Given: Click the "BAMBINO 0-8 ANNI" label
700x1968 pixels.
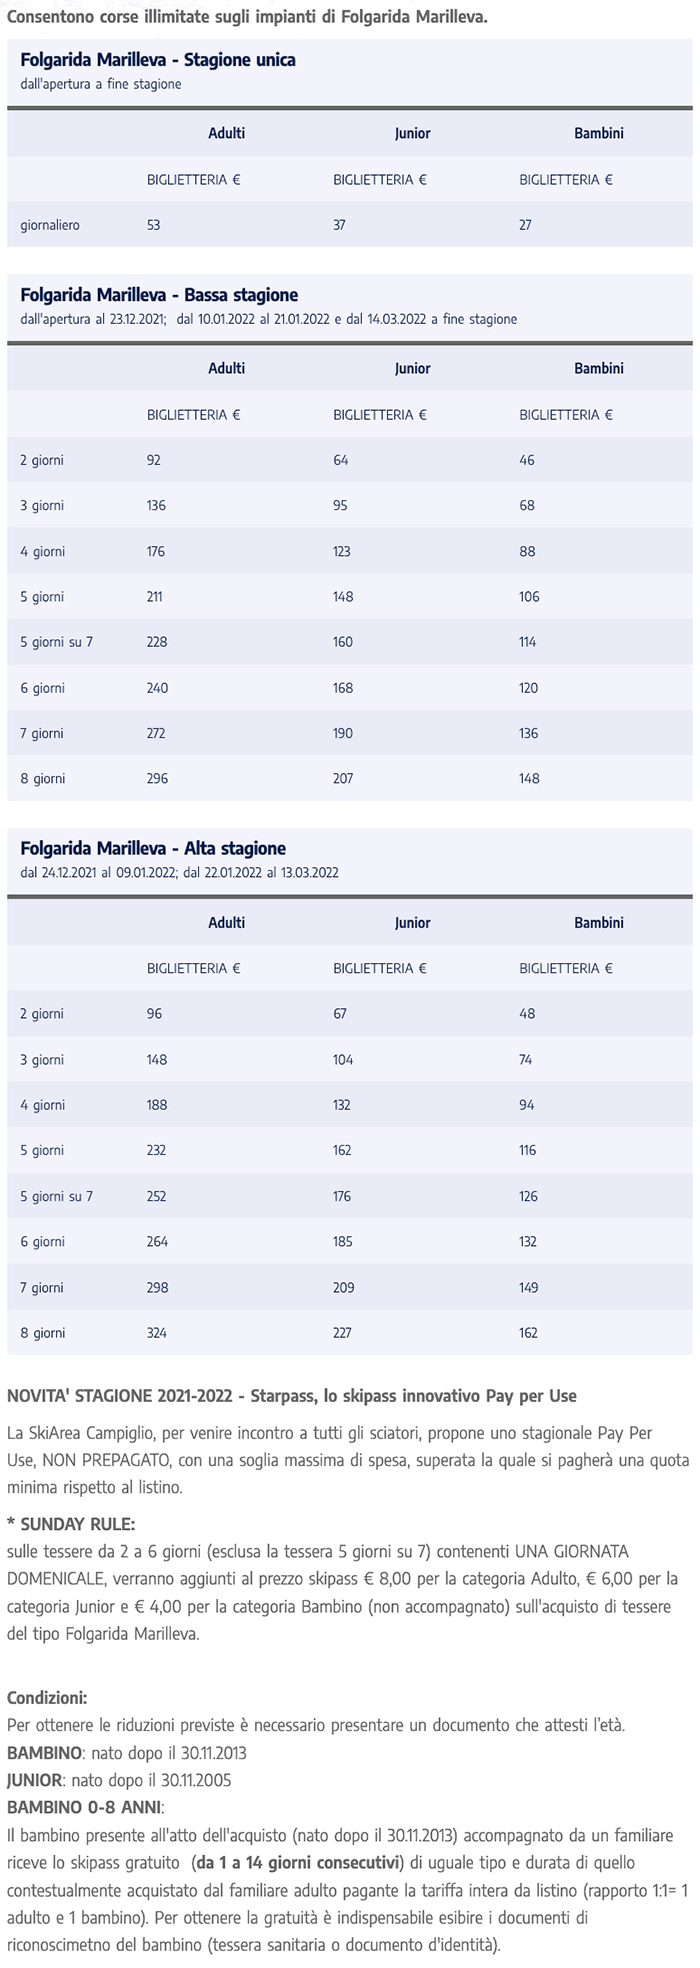Looking at the screenshot, I should (85, 1807).
